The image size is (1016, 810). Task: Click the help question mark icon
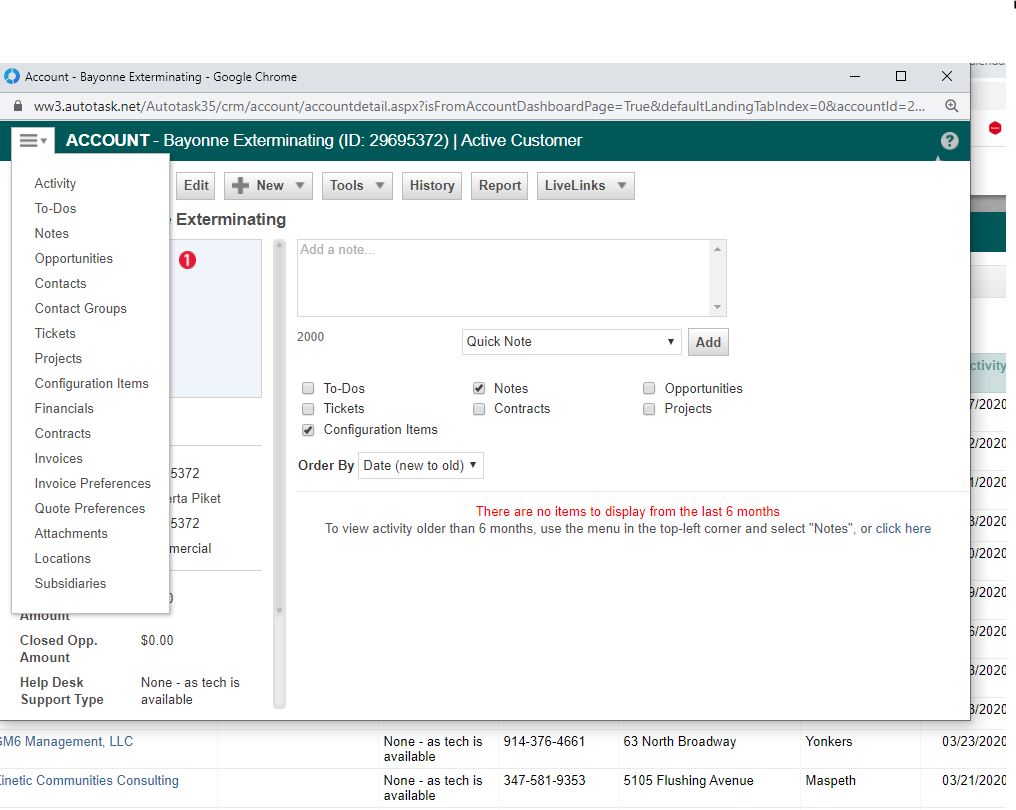(949, 141)
